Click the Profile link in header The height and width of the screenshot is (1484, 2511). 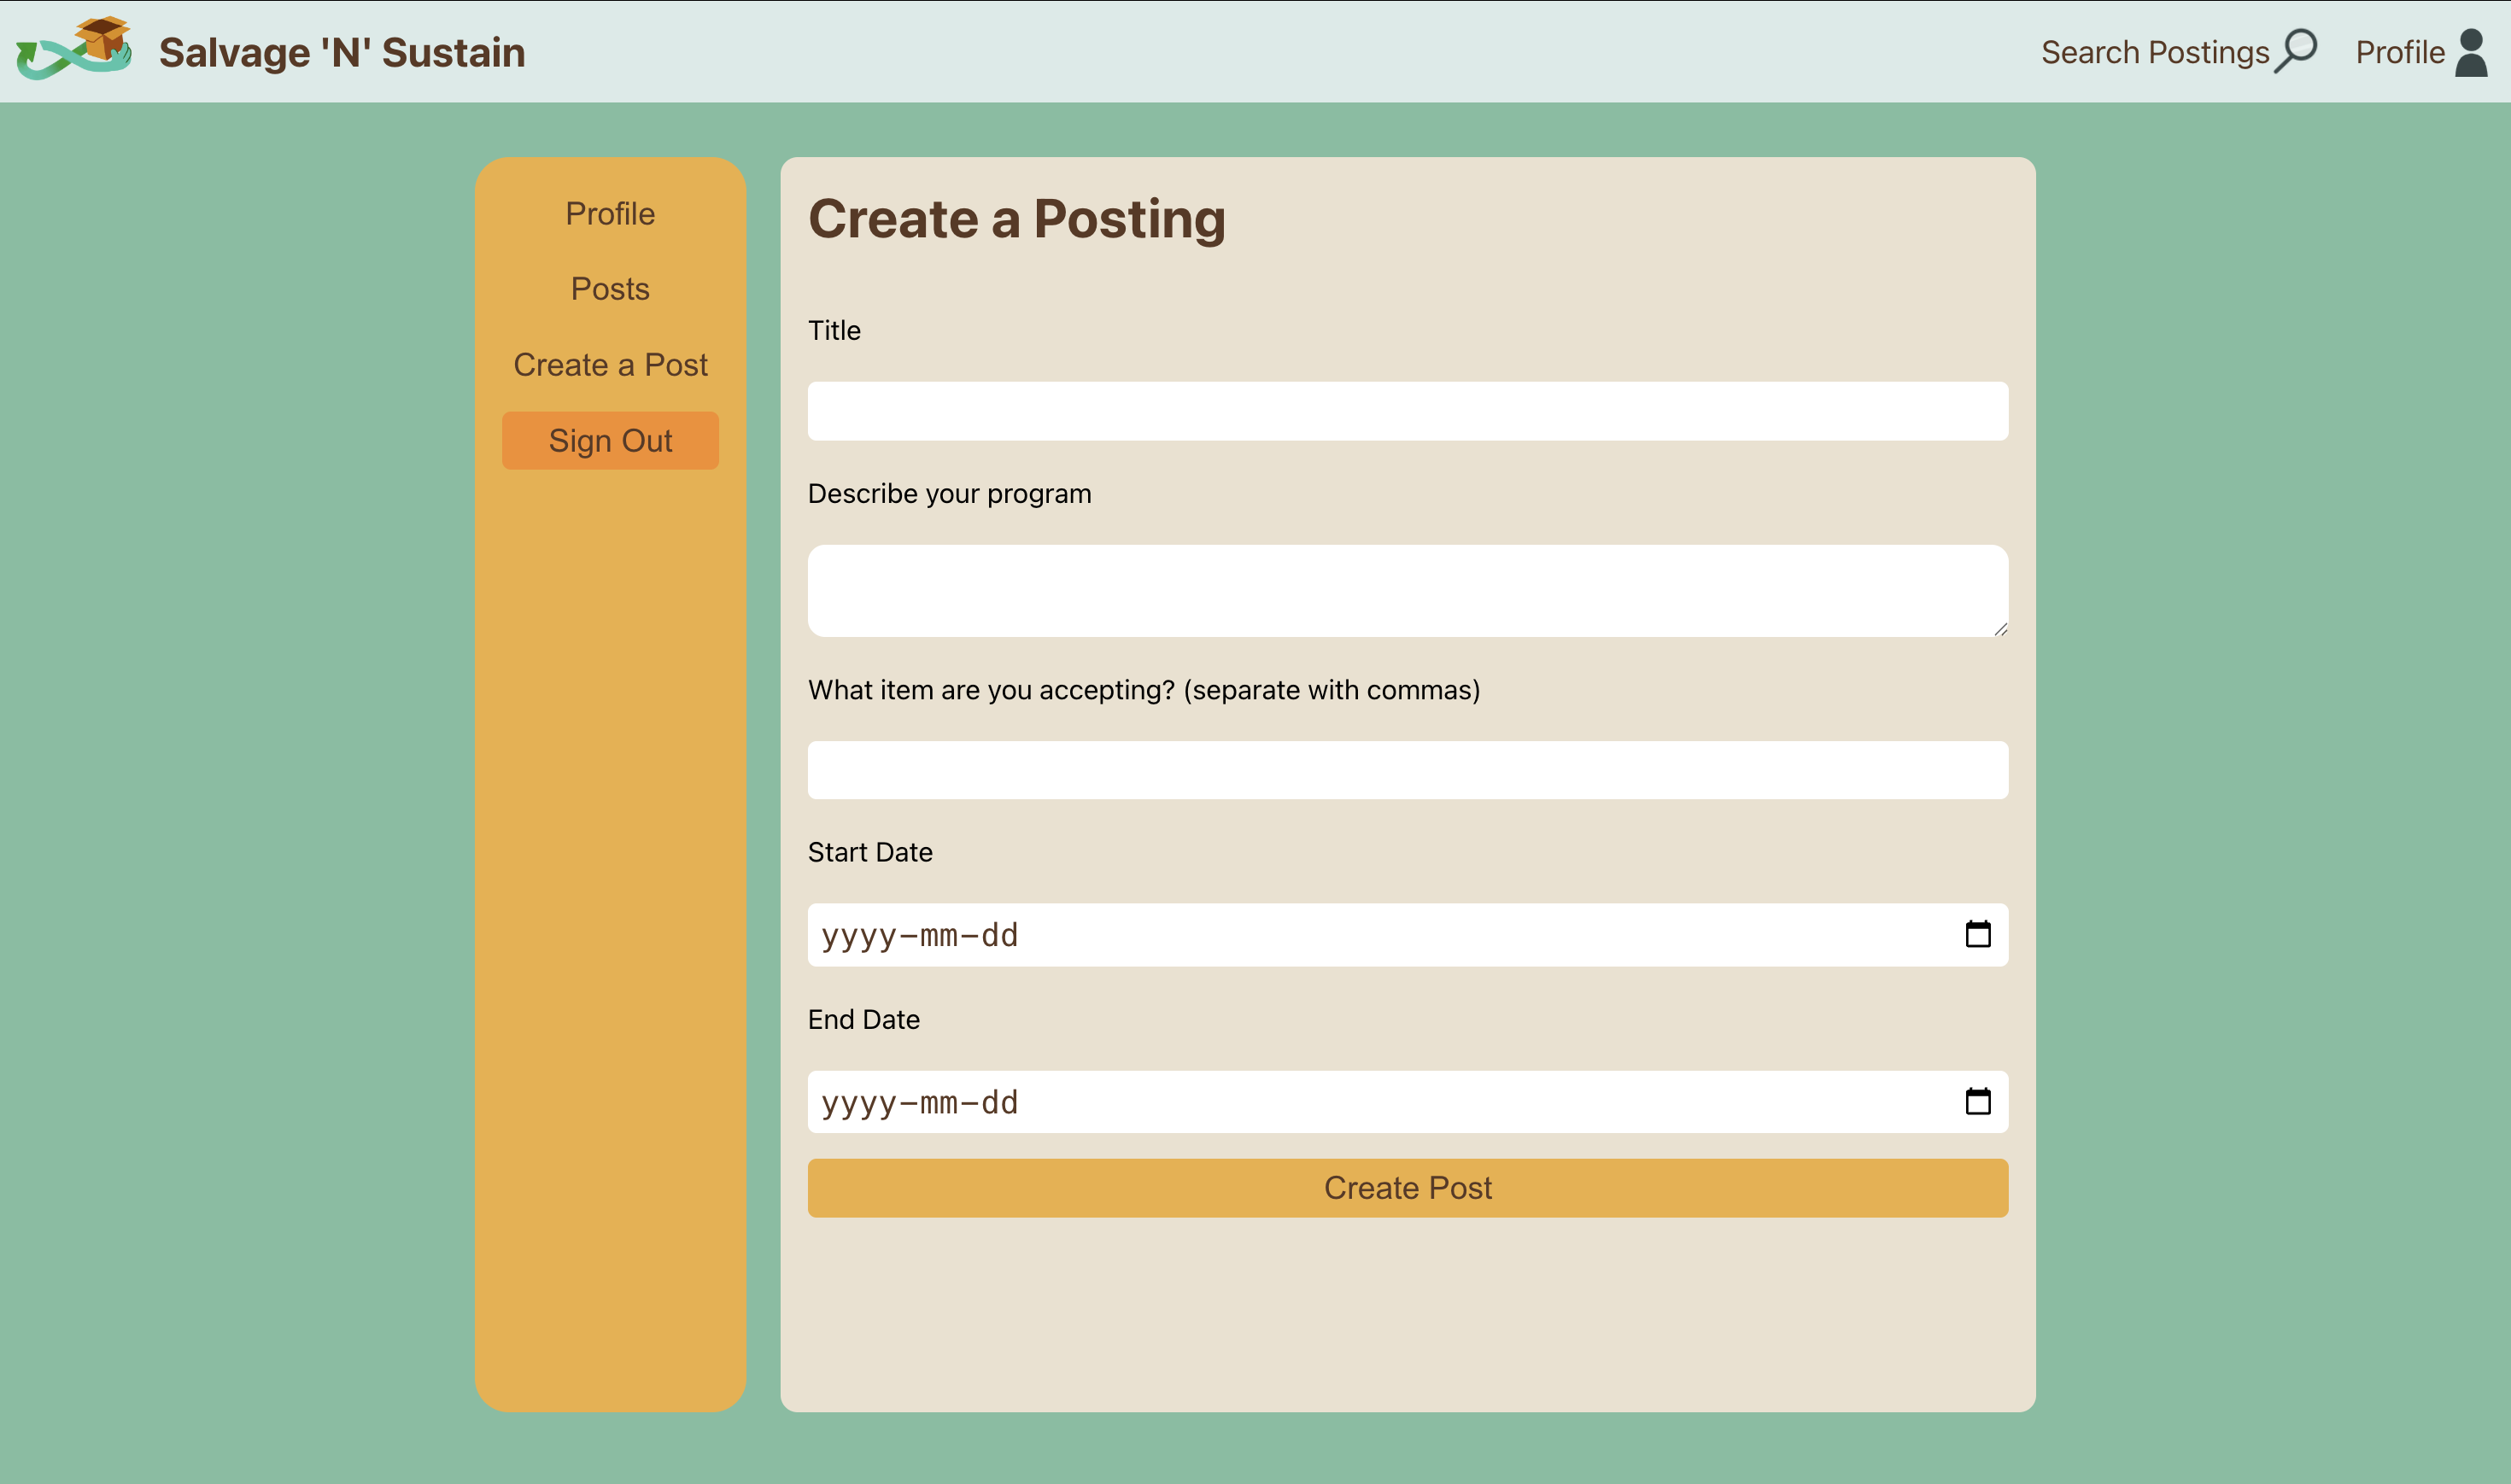pos(2399,52)
